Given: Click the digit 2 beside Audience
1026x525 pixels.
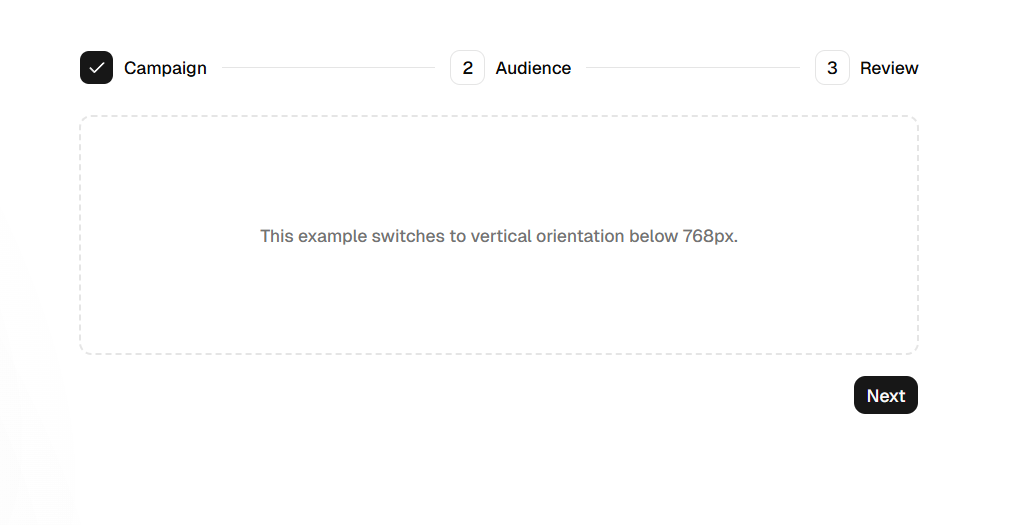Looking at the screenshot, I should pos(467,68).
